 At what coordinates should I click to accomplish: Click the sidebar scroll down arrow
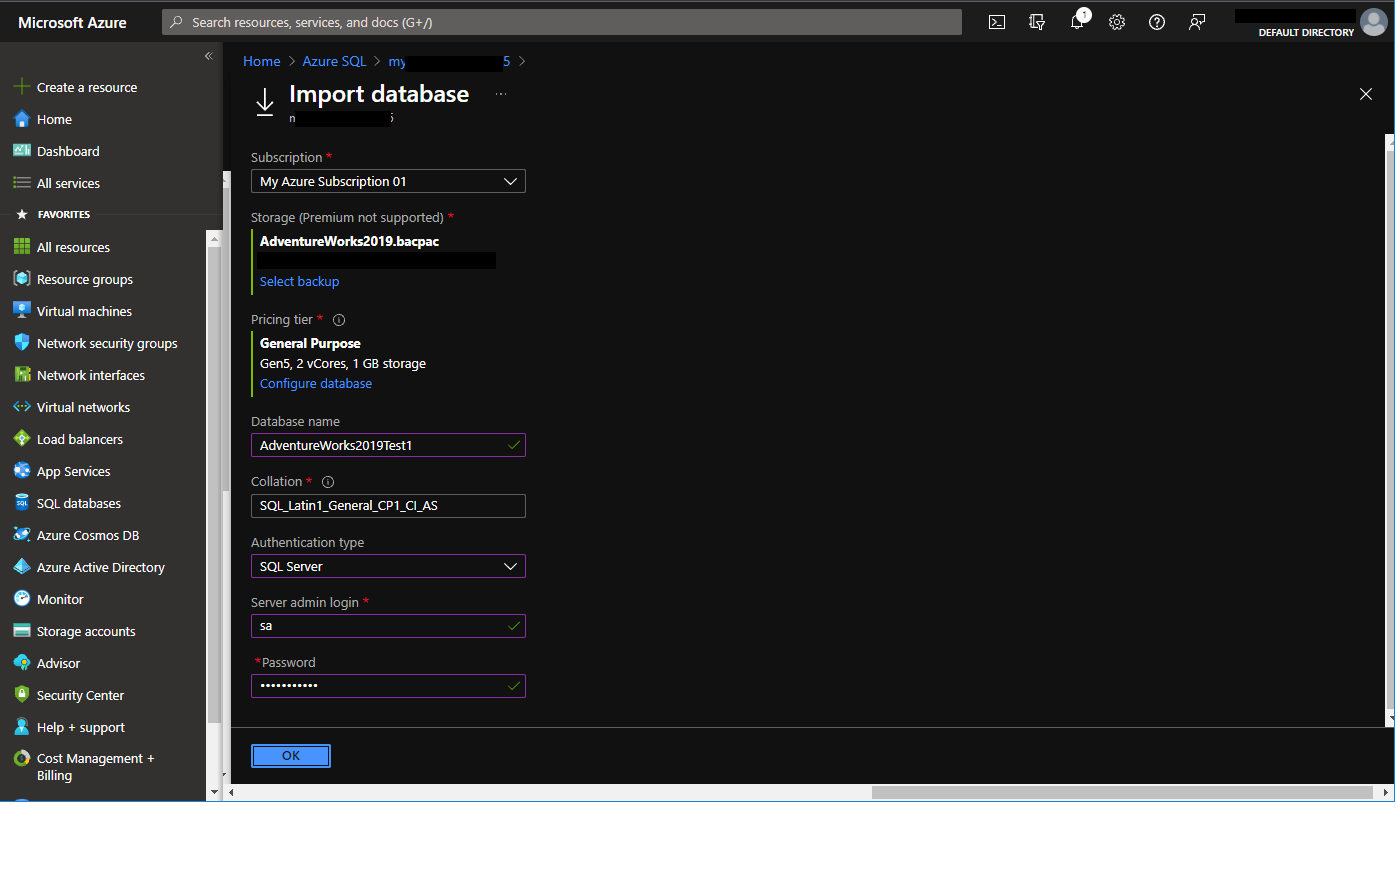click(213, 792)
